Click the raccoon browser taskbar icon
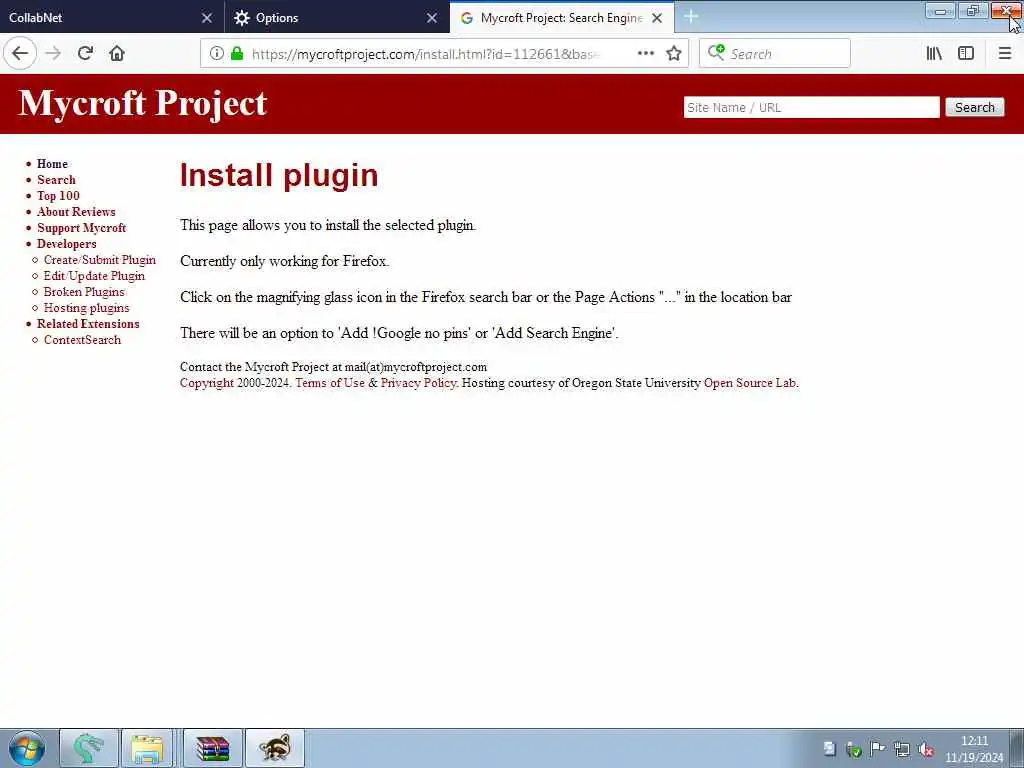The height and width of the screenshot is (768, 1024). (274, 748)
